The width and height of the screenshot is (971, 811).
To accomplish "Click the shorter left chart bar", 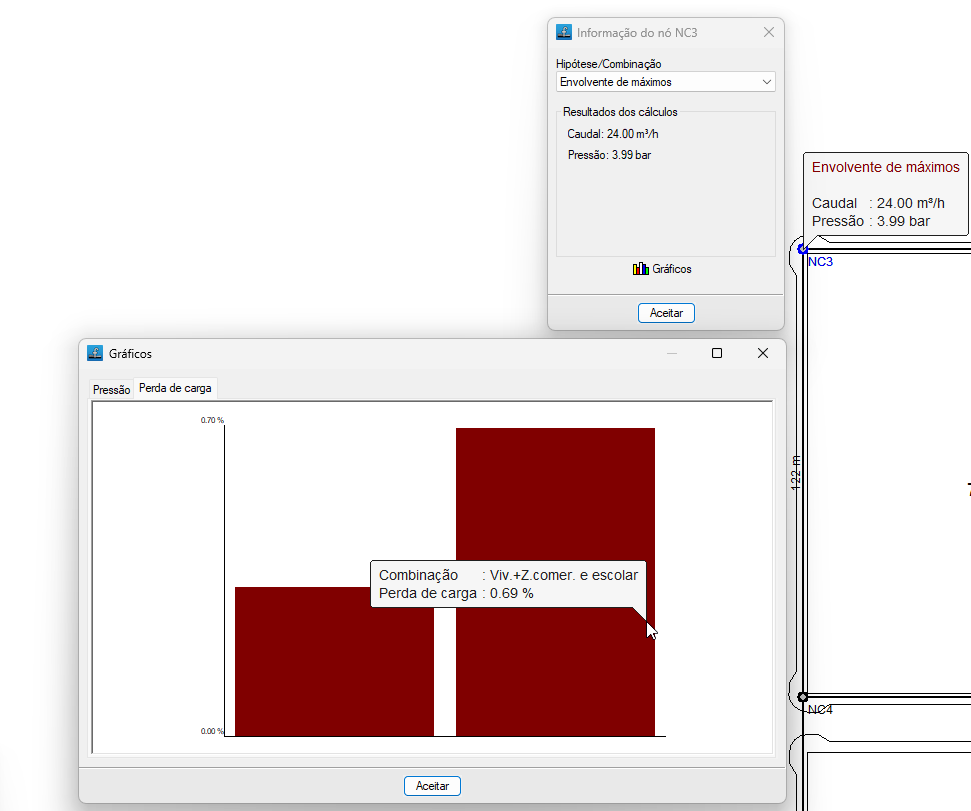I will (x=334, y=661).
